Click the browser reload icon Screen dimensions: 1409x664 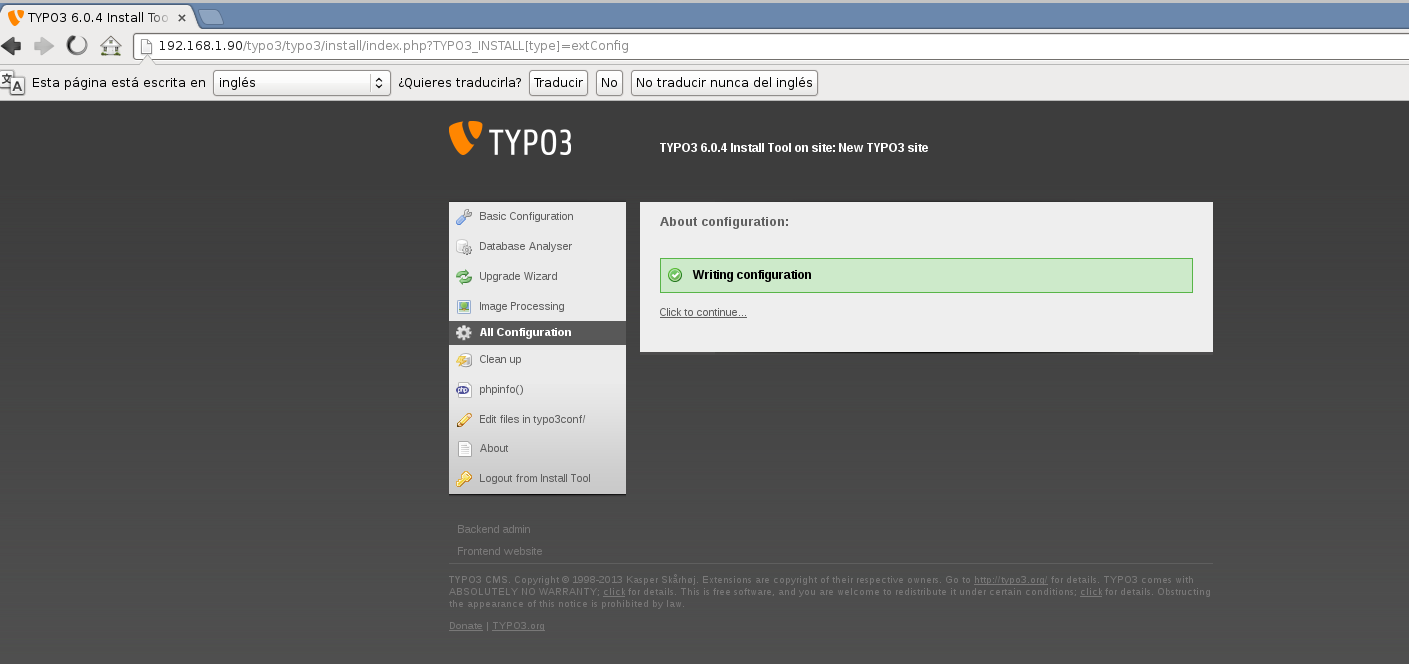pyautogui.click(x=77, y=46)
